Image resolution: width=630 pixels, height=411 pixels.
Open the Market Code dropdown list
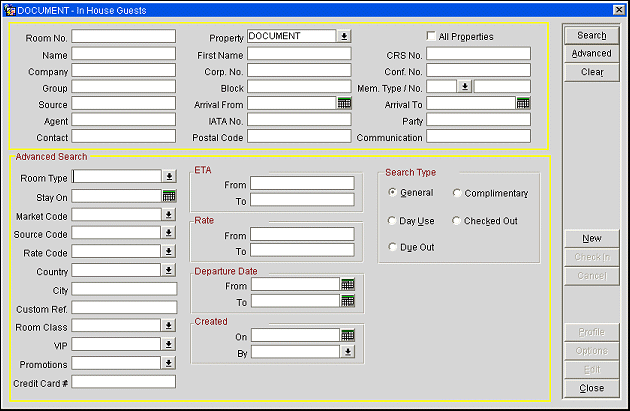pyautogui.click(x=169, y=216)
